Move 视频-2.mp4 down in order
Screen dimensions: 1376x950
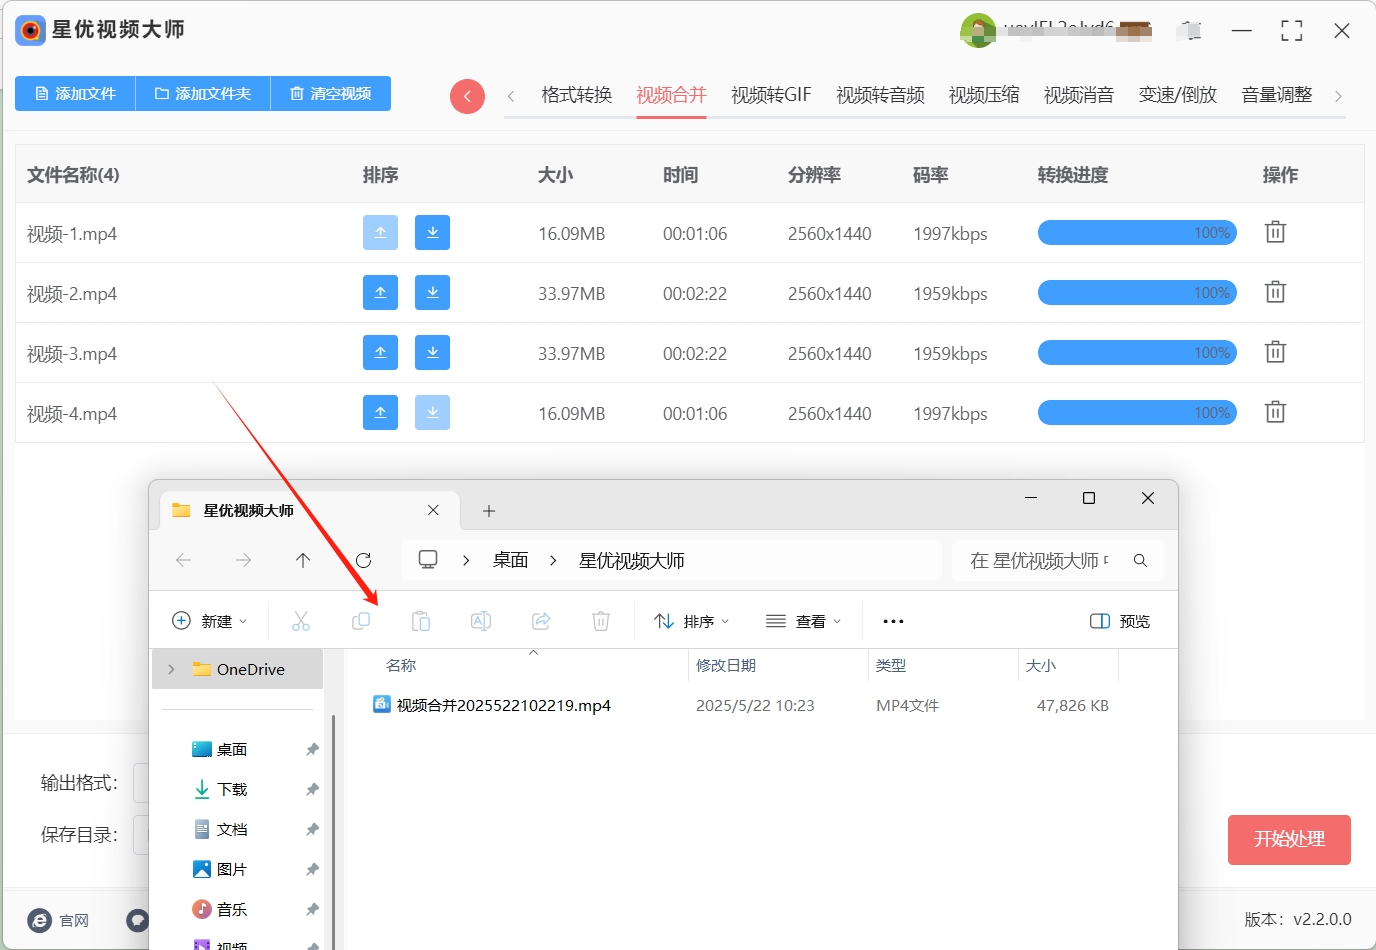[432, 293]
